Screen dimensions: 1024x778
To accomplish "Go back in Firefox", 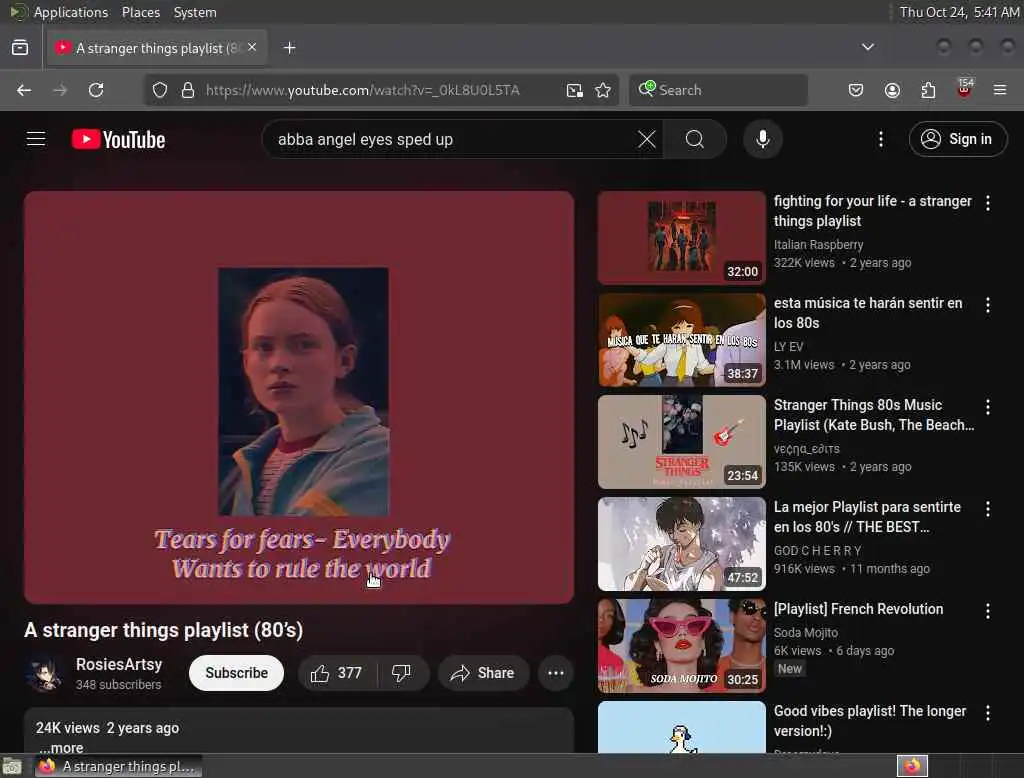I will click(24, 90).
